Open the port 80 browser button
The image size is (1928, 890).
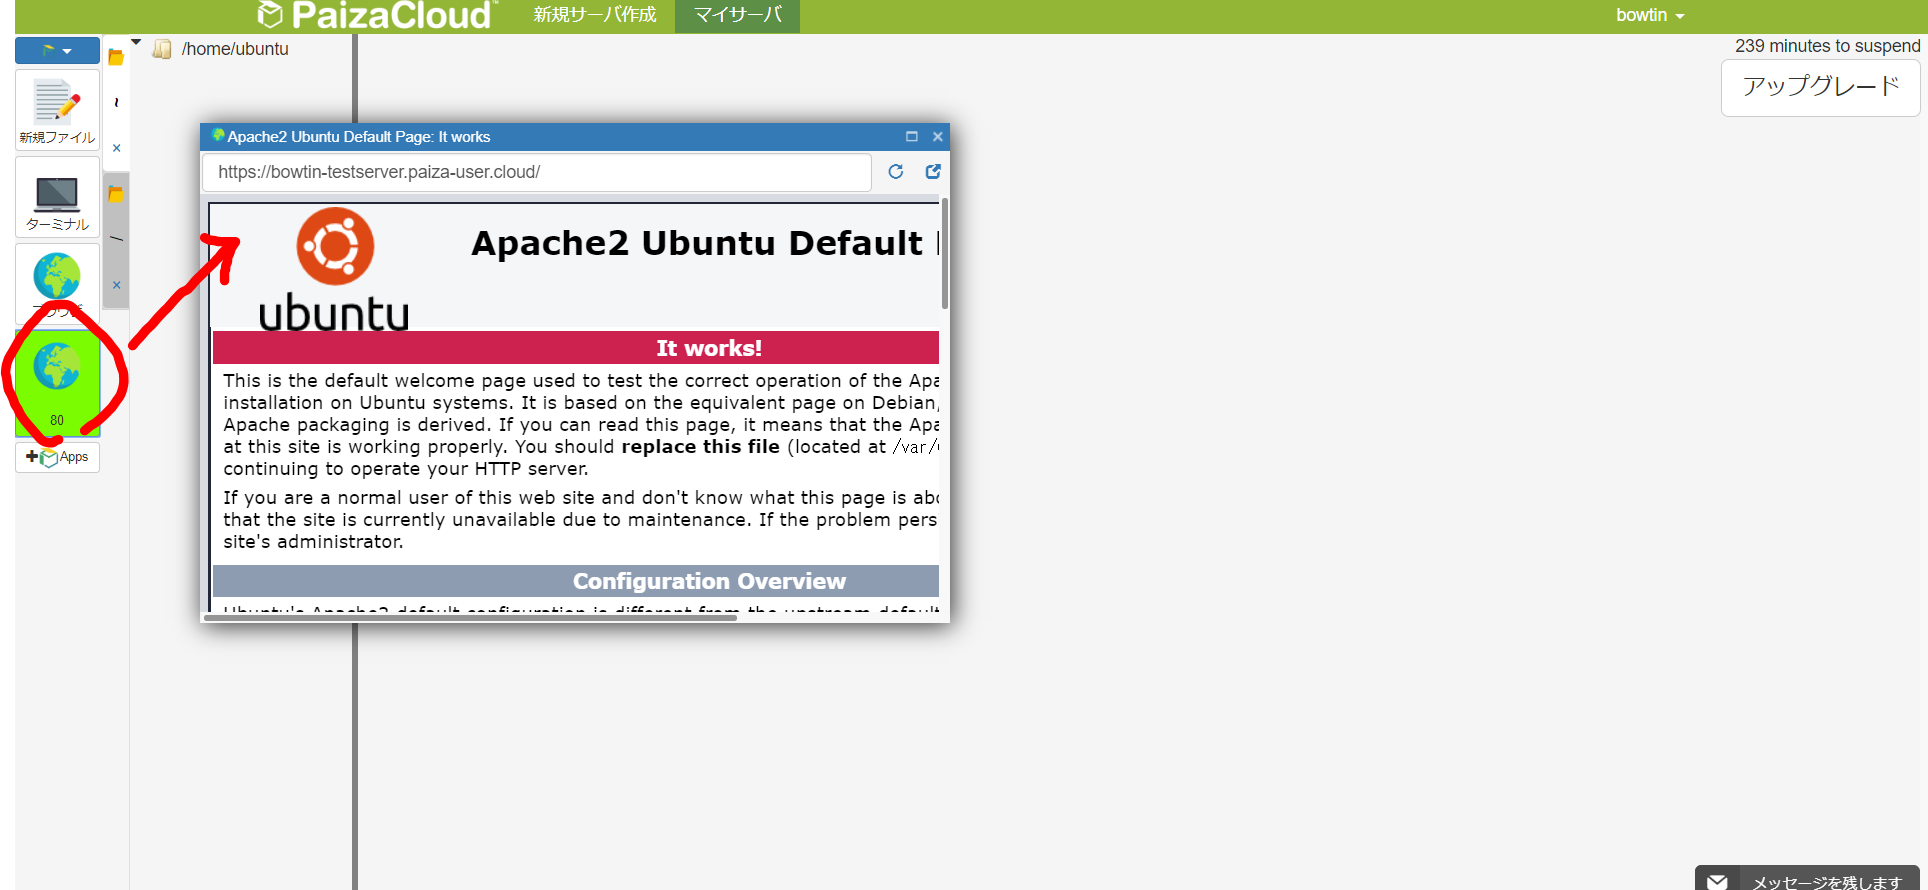tap(57, 384)
